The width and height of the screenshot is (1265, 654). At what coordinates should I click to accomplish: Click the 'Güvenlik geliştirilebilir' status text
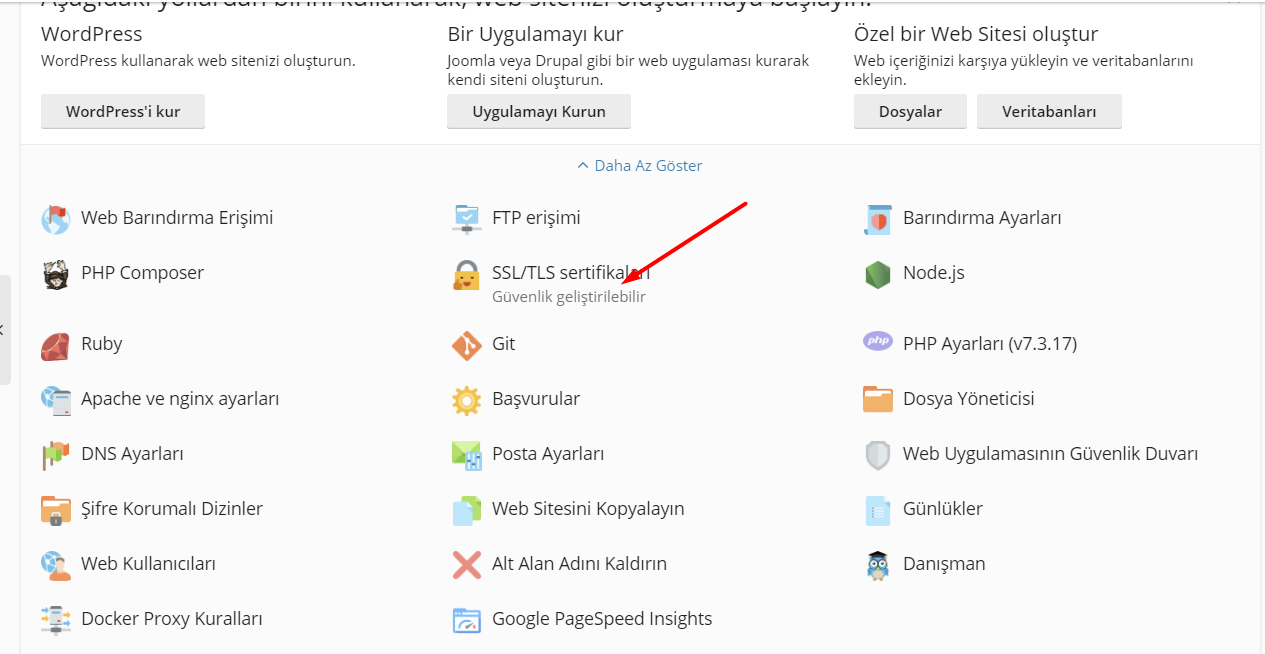(x=569, y=297)
